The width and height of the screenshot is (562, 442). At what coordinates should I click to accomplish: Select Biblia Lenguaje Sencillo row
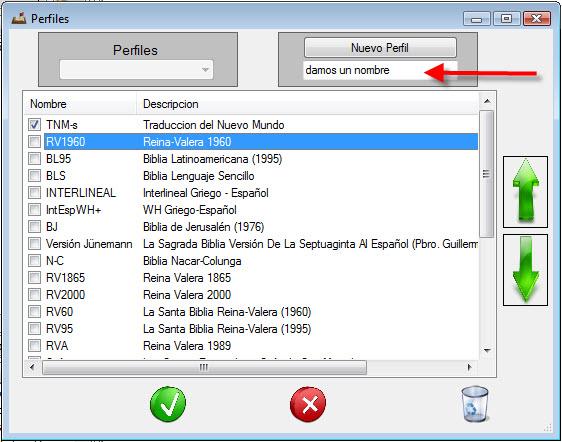tap(251, 176)
